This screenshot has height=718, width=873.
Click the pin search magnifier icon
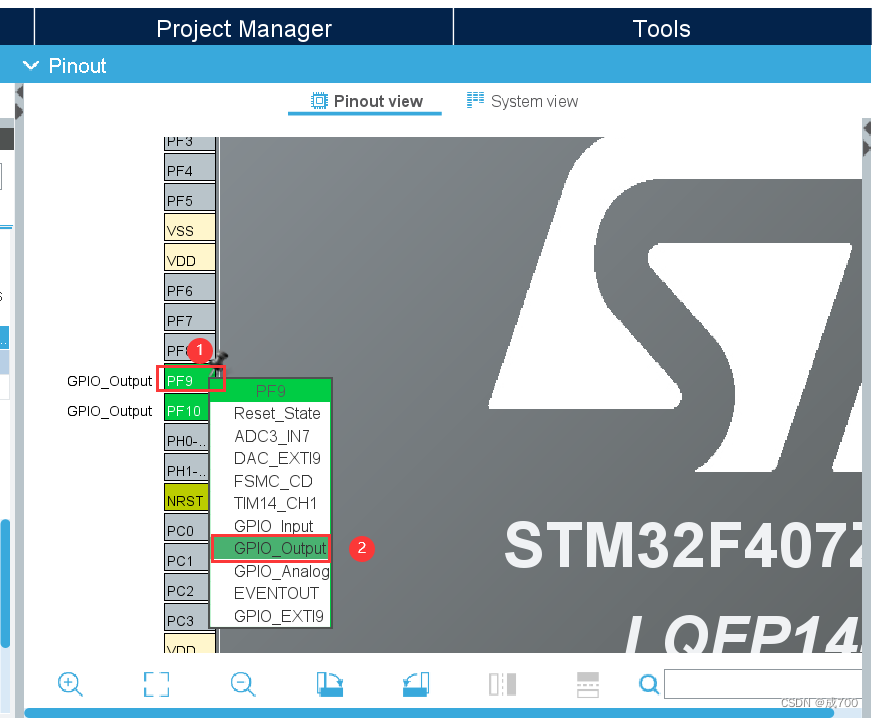point(649,684)
